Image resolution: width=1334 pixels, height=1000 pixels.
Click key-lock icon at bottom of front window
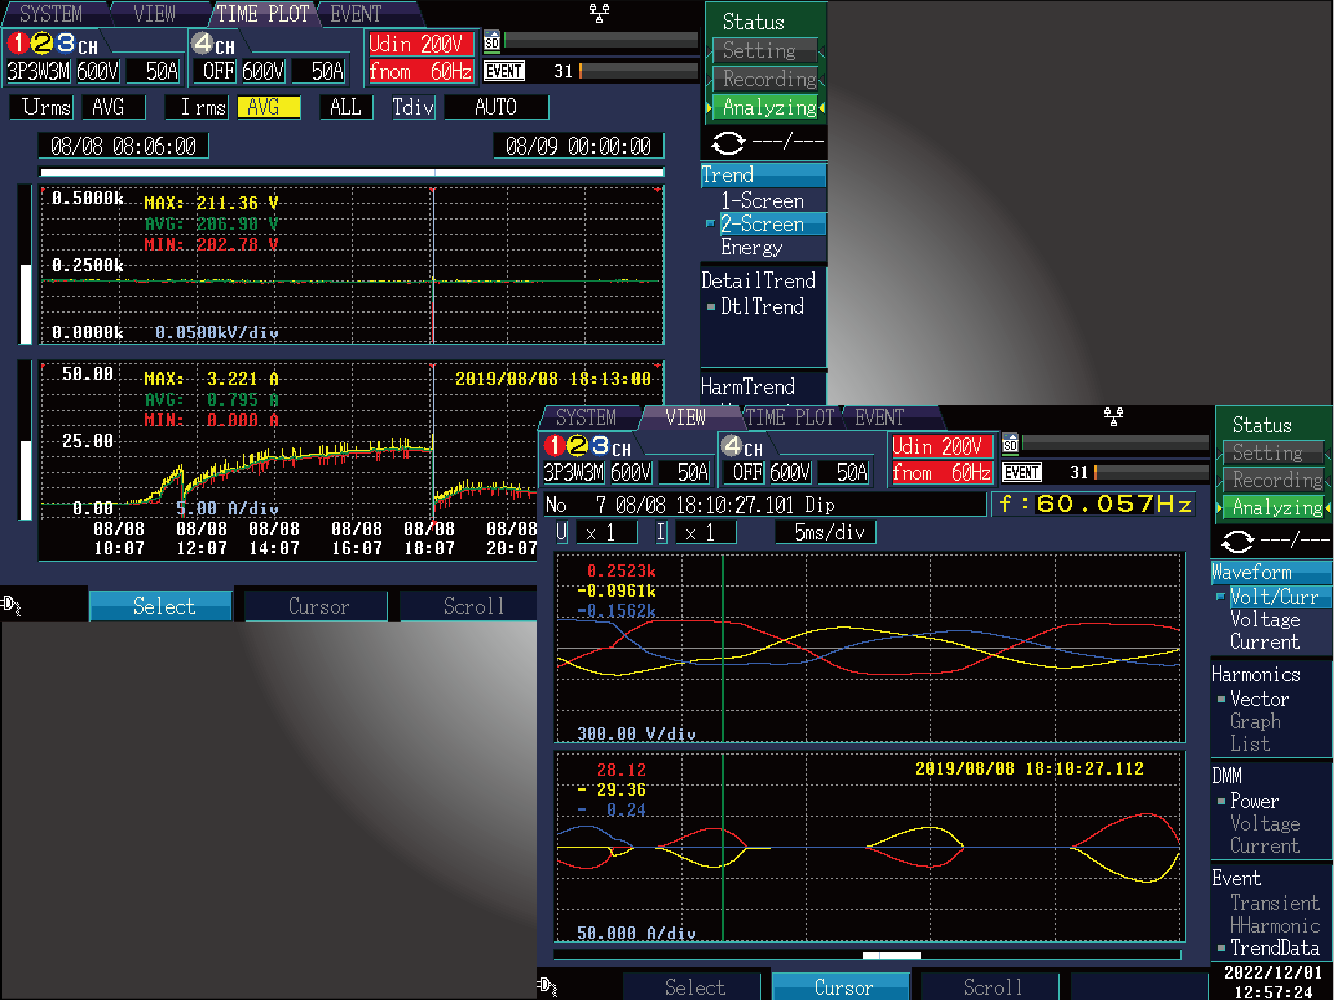(547, 986)
